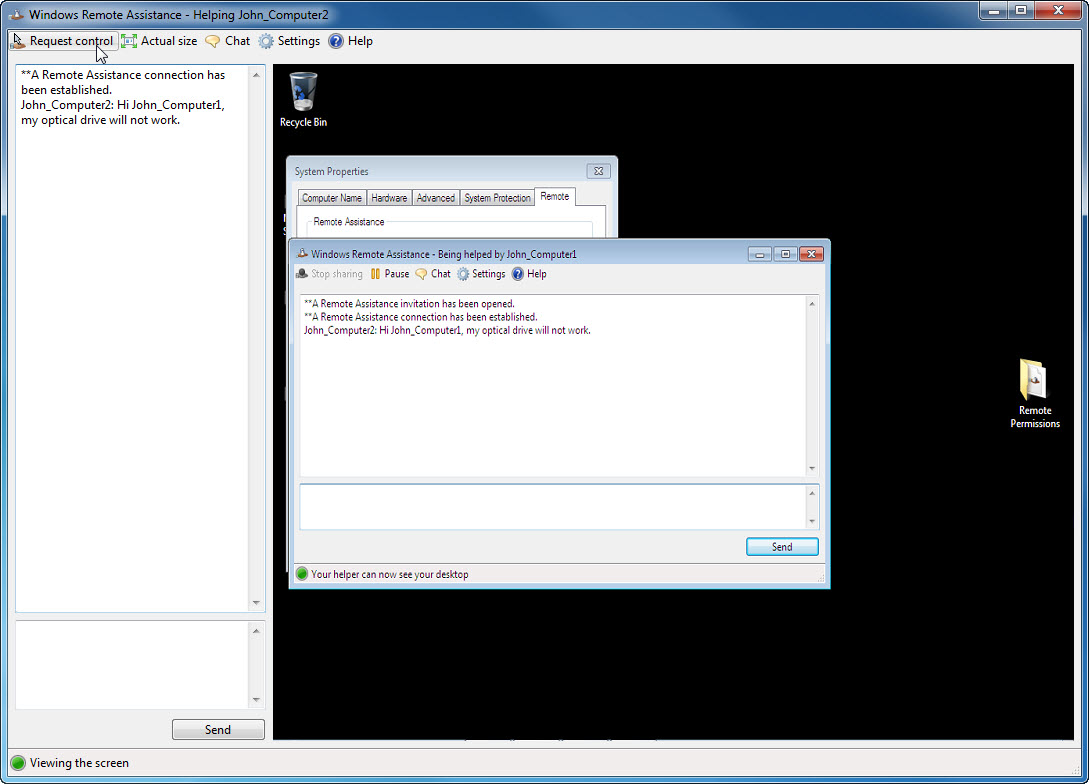
Task: Switch to the Computer Name tab
Action: point(331,198)
